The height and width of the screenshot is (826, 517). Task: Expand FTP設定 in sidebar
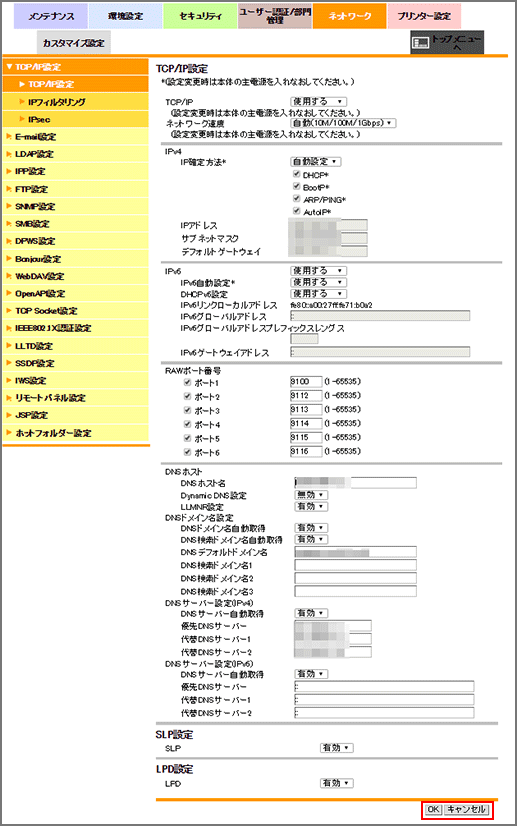coord(76,189)
